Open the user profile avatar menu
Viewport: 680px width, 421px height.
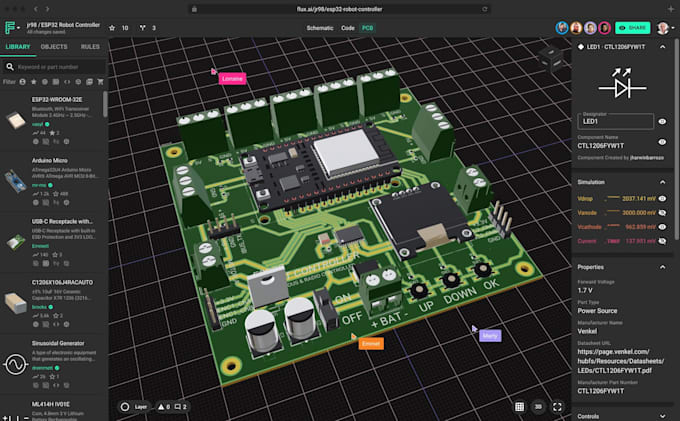click(x=663, y=28)
